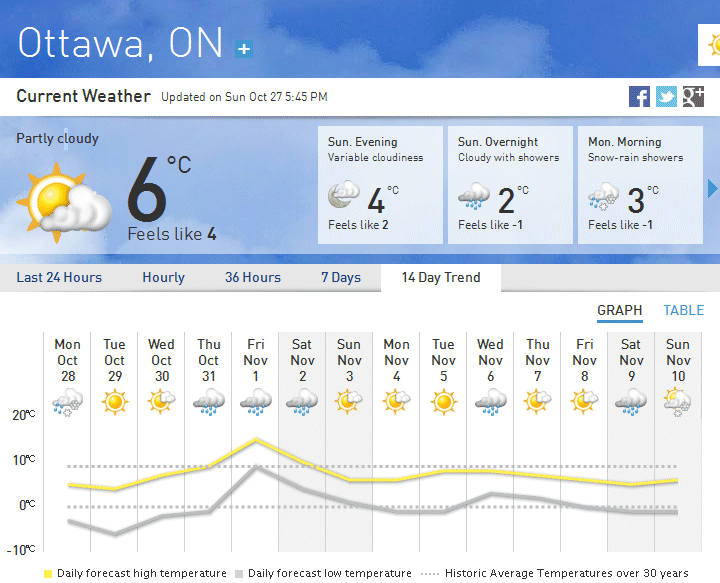Share on Google Plus

(692, 96)
